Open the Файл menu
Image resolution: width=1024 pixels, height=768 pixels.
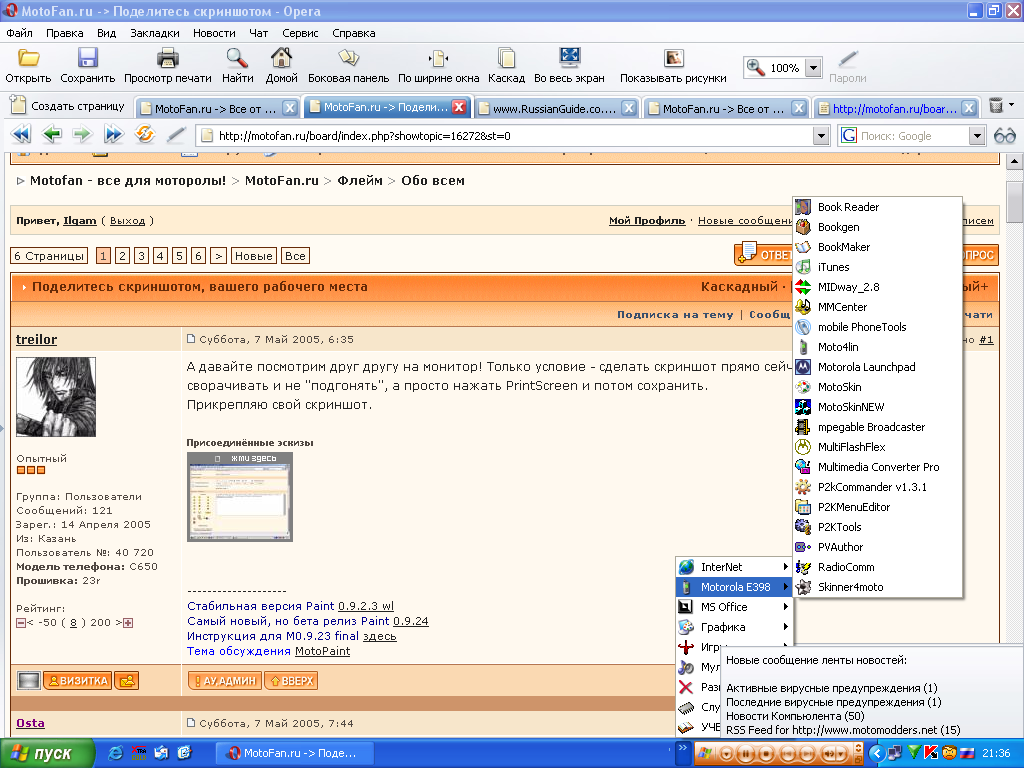tap(19, 33)
